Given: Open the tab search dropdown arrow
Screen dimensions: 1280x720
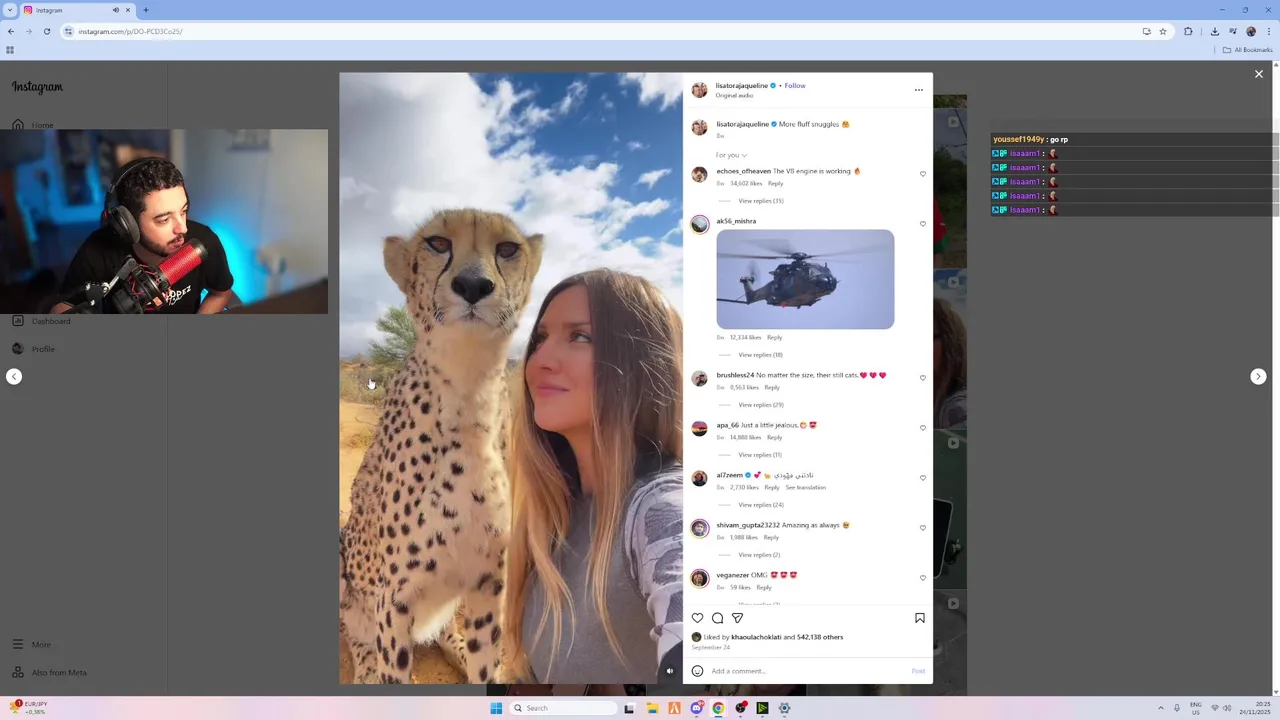Looking at the screenshot, I should point(10,10).
